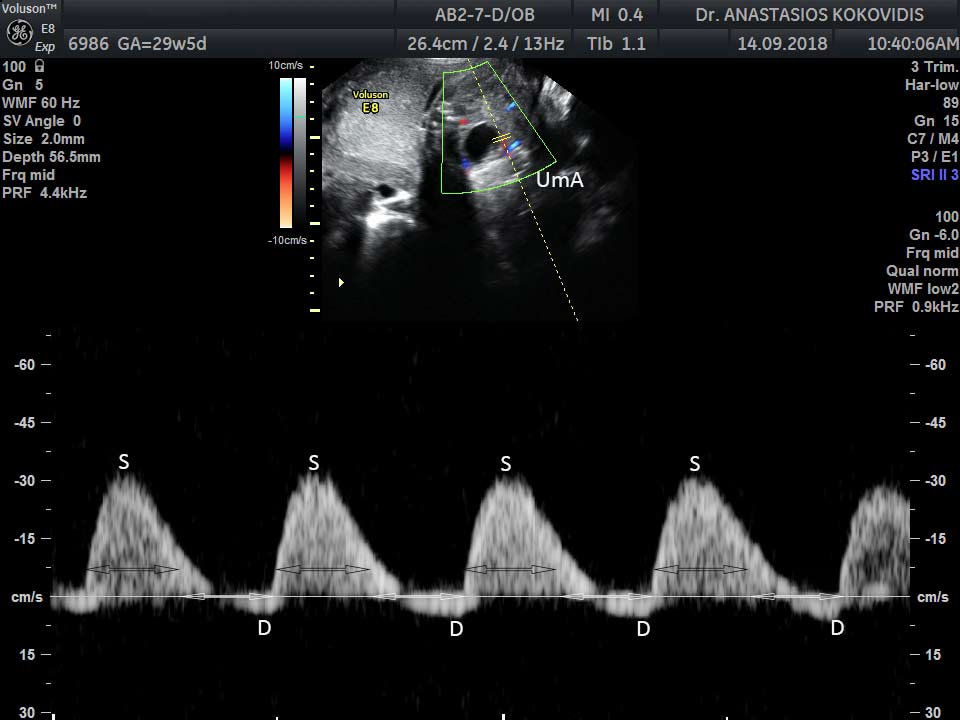The image size is (960, 720).
Task: Click the sample volume gate on the Doppler line
Action: click(501, 140)
